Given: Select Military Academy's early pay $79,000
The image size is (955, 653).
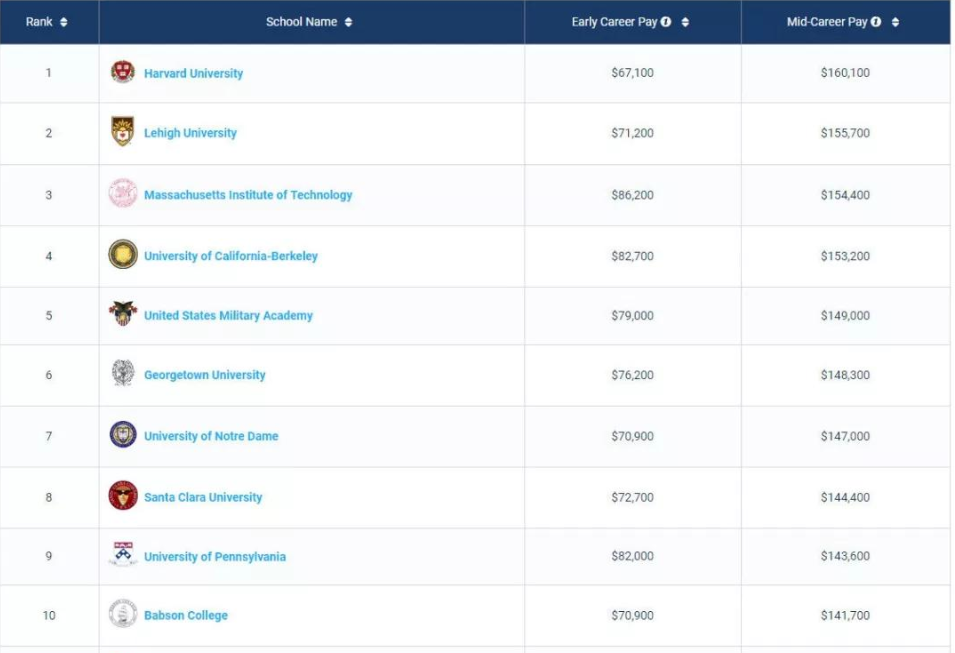Looking at the screenshot, I should 632,316.
